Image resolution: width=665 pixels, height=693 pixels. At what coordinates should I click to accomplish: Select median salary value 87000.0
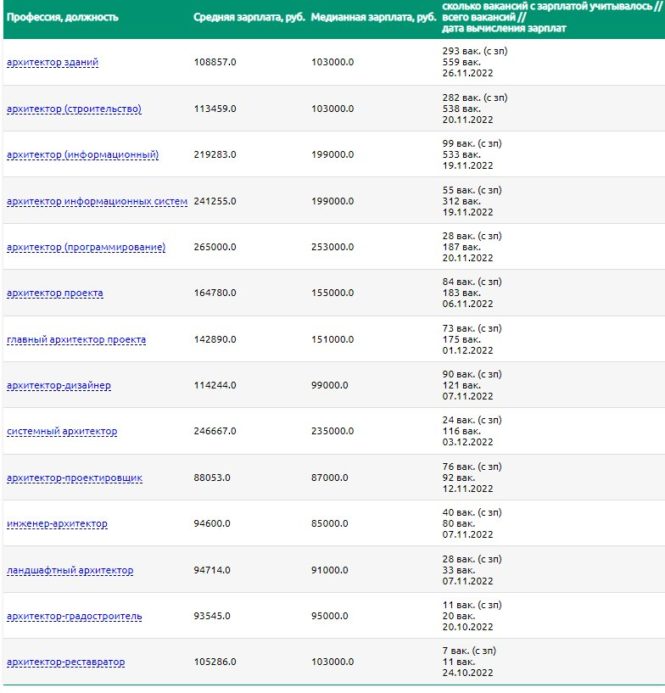[x=330, y=478]
